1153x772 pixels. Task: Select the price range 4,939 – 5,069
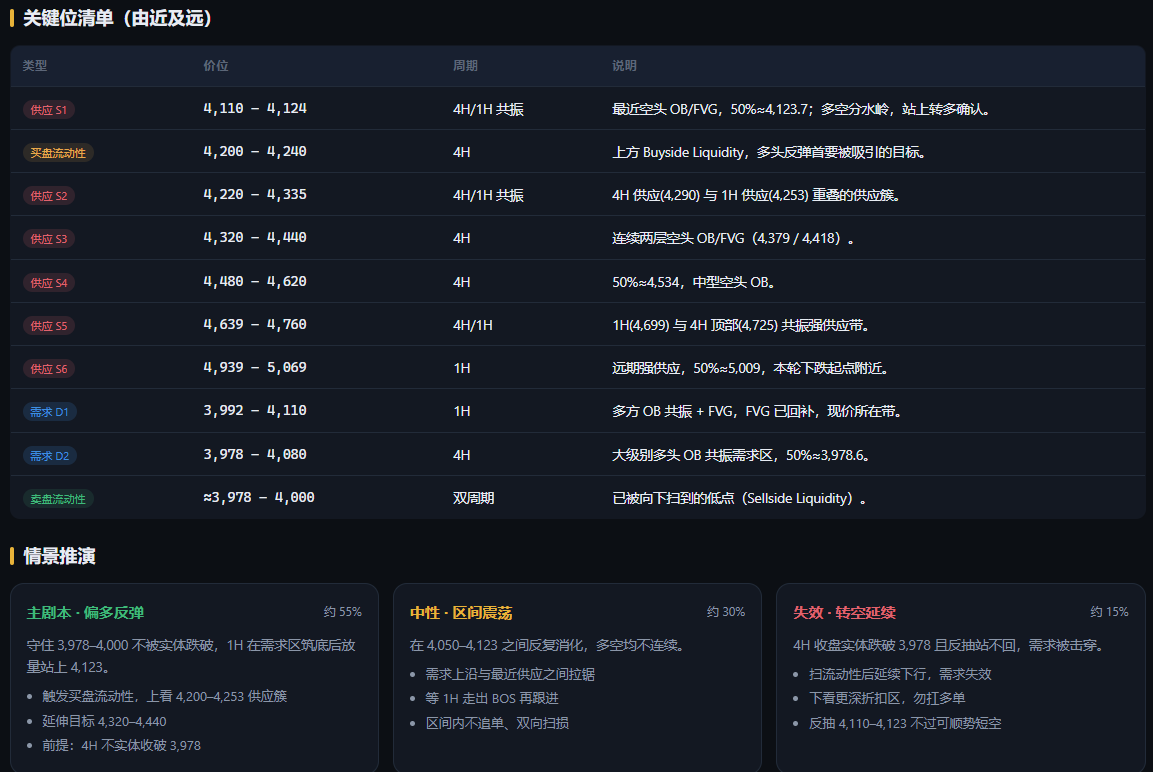coord(255,368)
